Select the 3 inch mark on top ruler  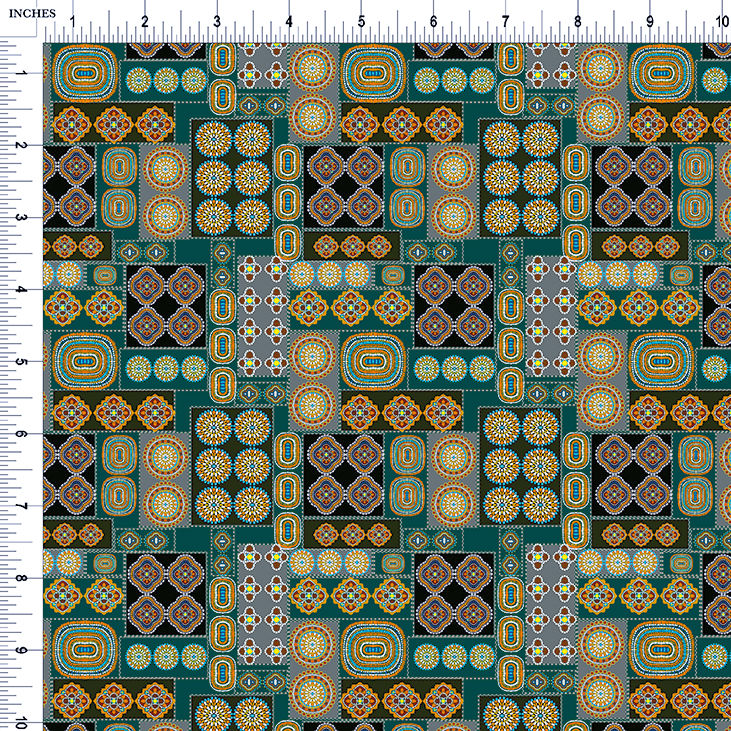coord(217,21)
